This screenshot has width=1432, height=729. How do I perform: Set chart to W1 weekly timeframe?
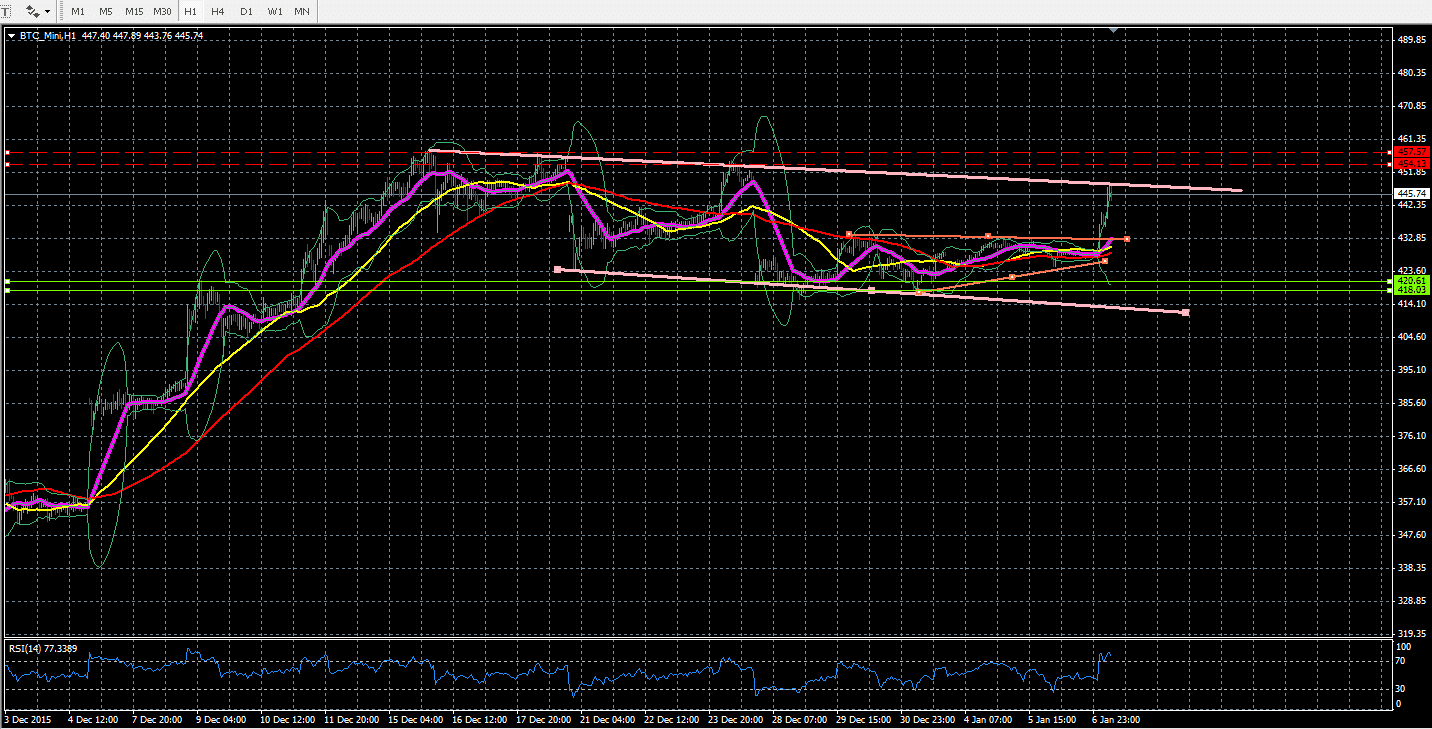pyautogui.click(x=274, y=11)
